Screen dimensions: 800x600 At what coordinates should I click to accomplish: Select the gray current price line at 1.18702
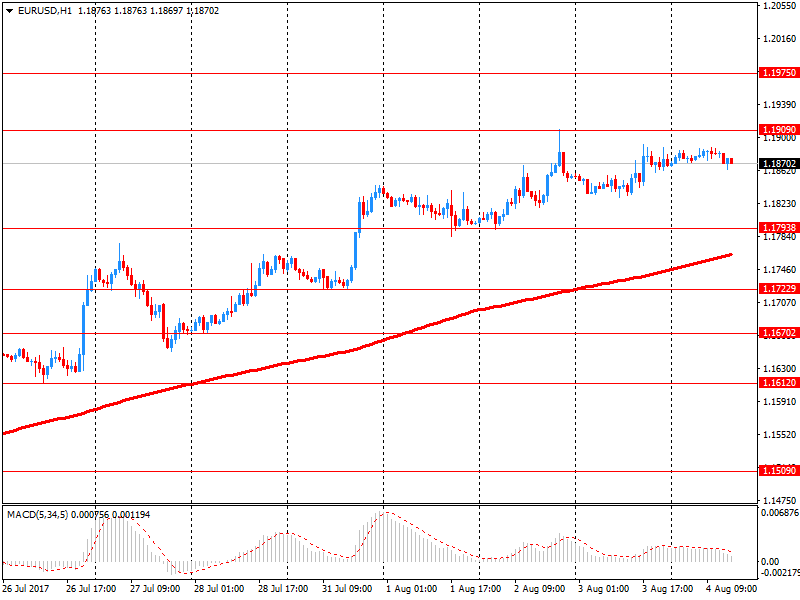pos(380,164)
